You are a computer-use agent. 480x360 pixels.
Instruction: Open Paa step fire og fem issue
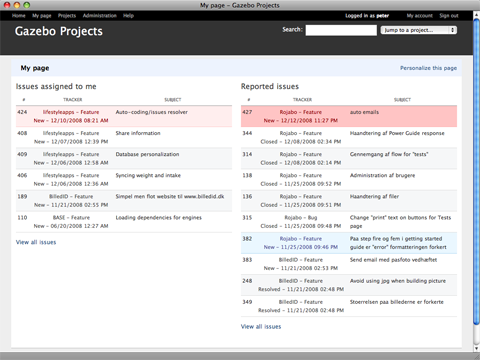click(398, 243)
